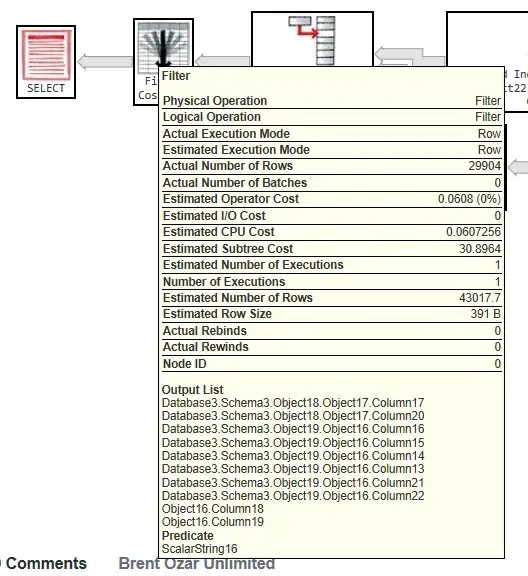
Task: Click output entry Object16.Column18
Action: point(213,509)
